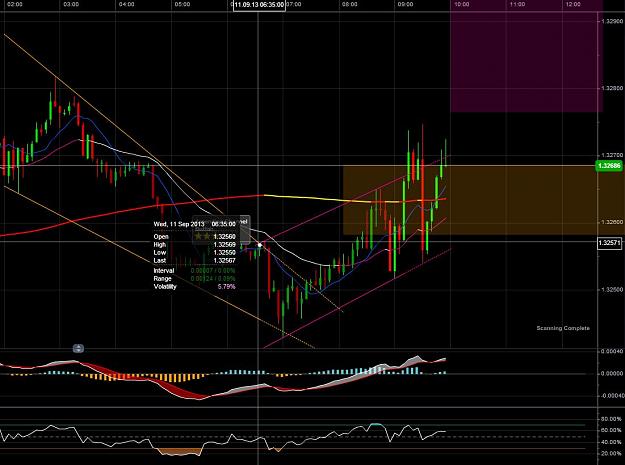Click the MACD axis label -0.00040
The width and height of the screenshot is (625, 465).
coord(612,396)
